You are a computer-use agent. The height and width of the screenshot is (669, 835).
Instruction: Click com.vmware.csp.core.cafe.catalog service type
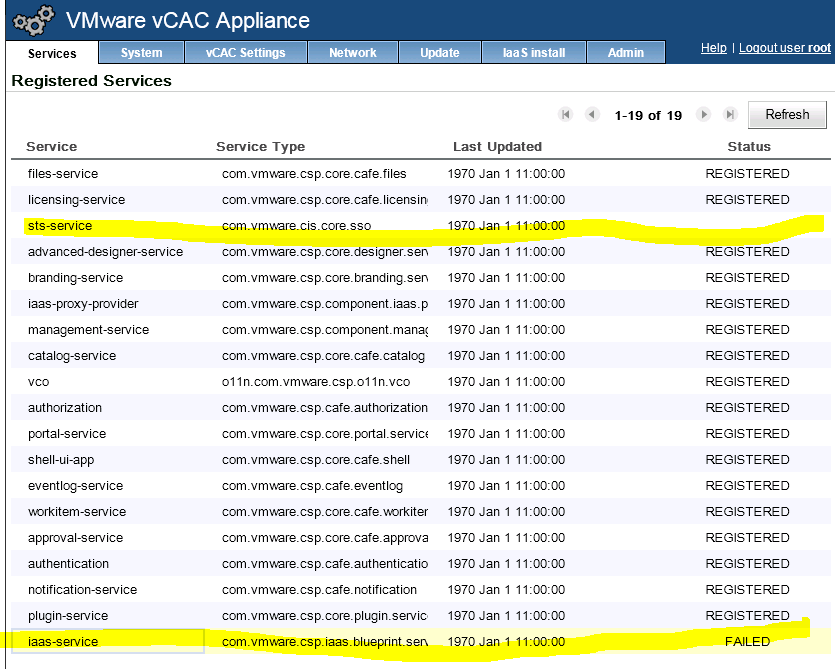coord(323,356)
